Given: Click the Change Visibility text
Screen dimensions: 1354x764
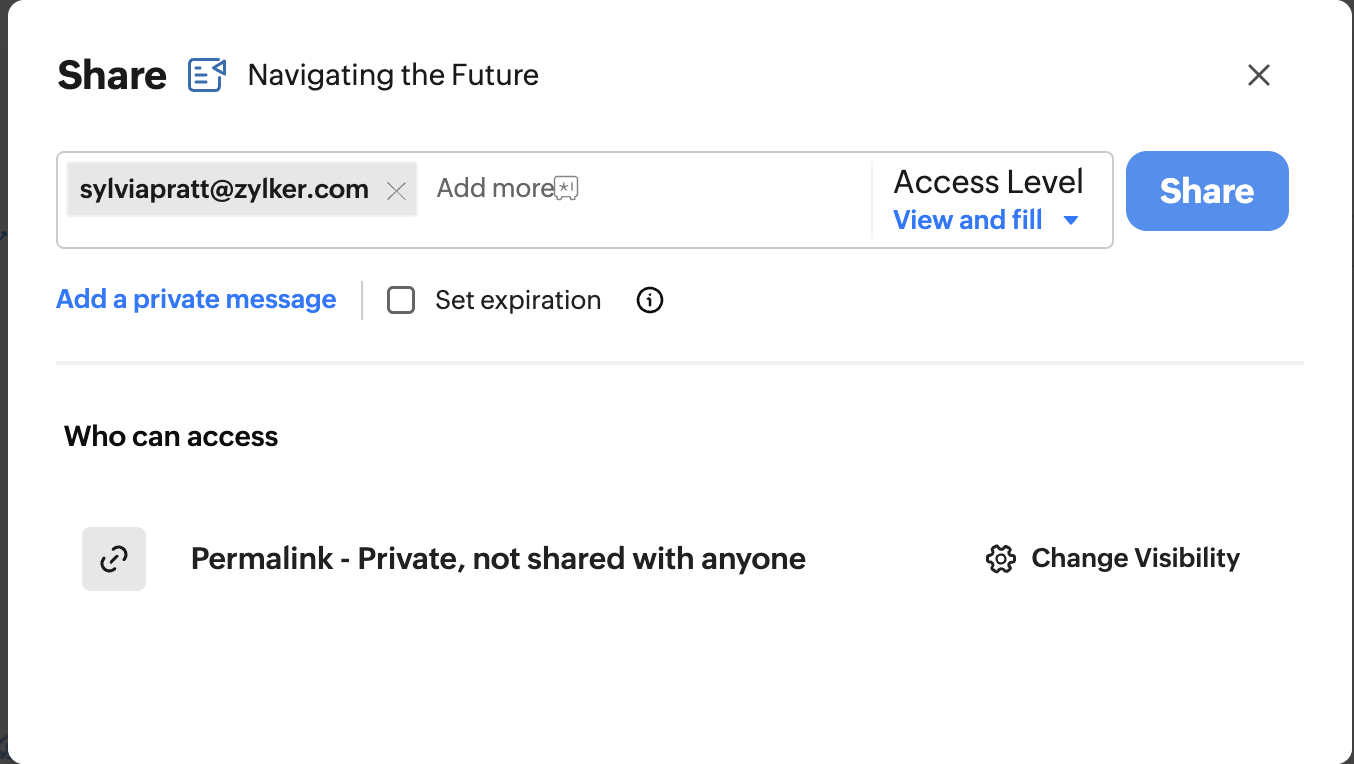Looking at the screenshot, I should coord(1135,558).
